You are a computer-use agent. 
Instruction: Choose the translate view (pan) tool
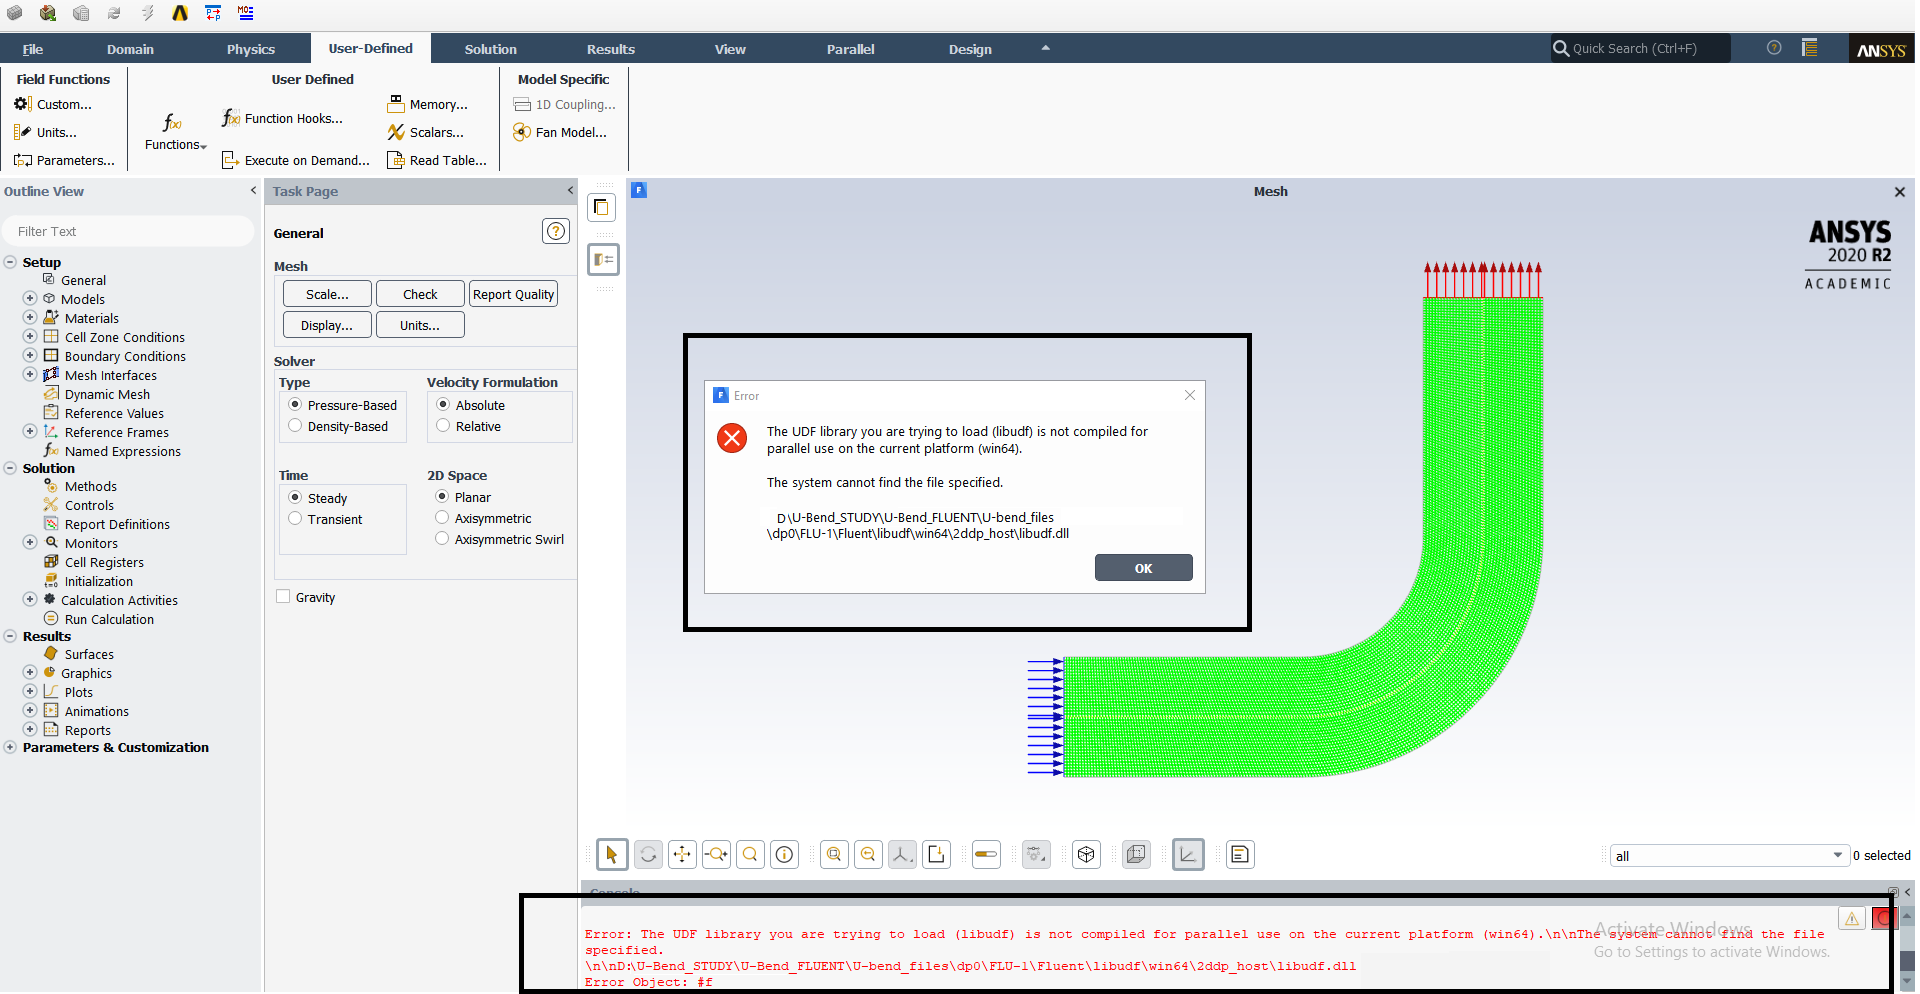(682, 854)
